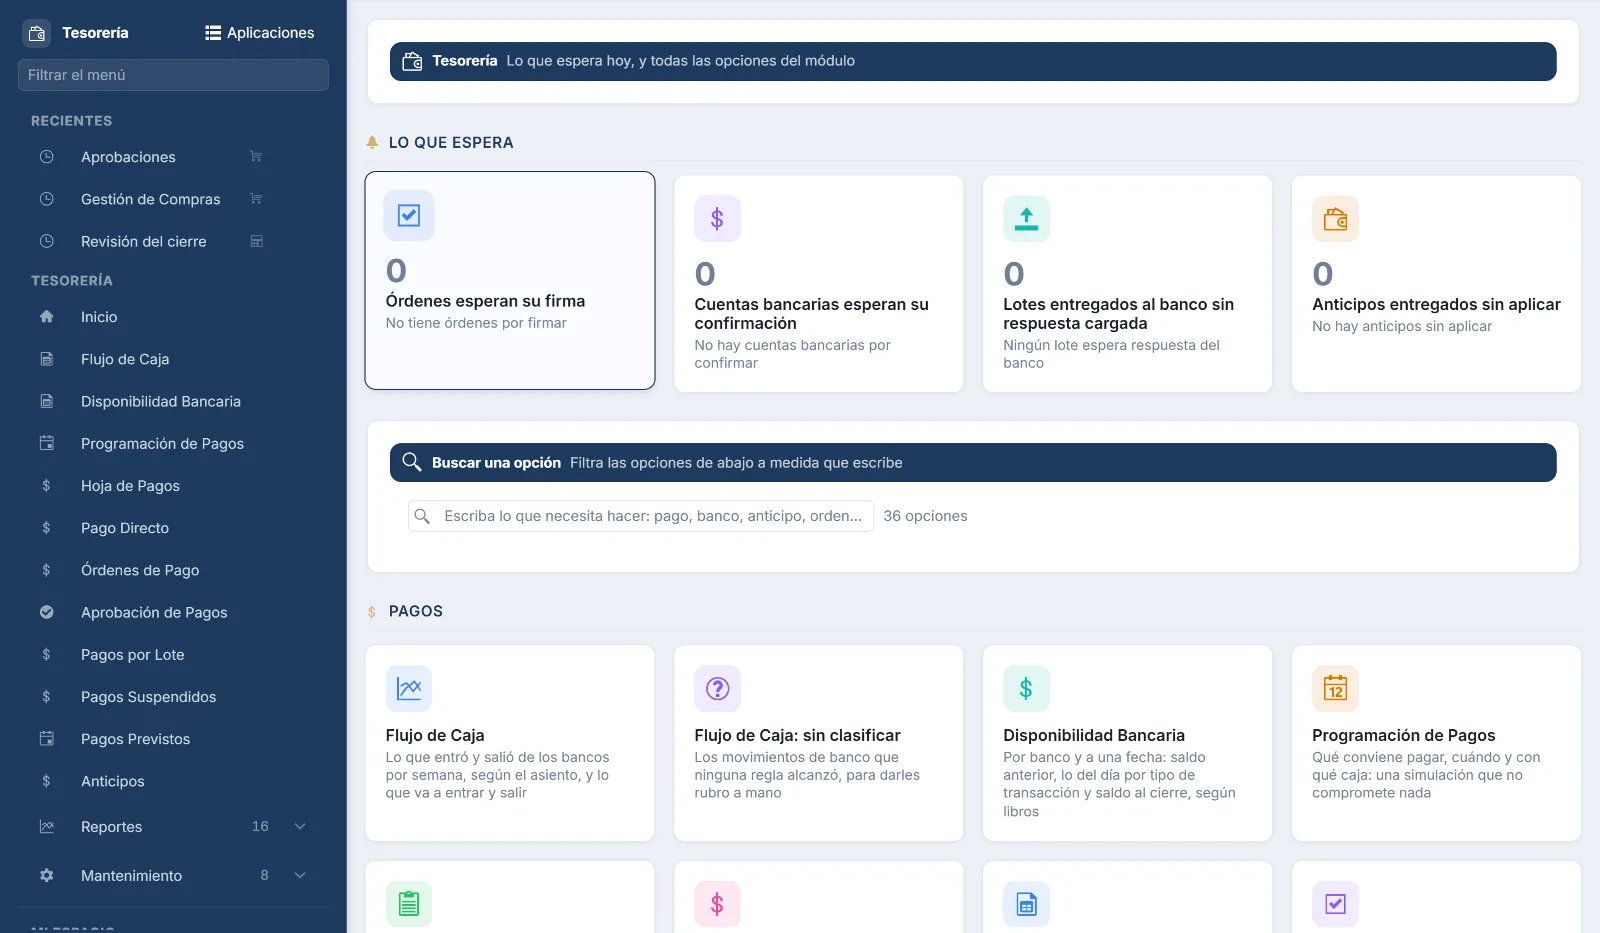Open Pagos por Lote
The height and width of the screenshot is (933, 1600).
173,655
